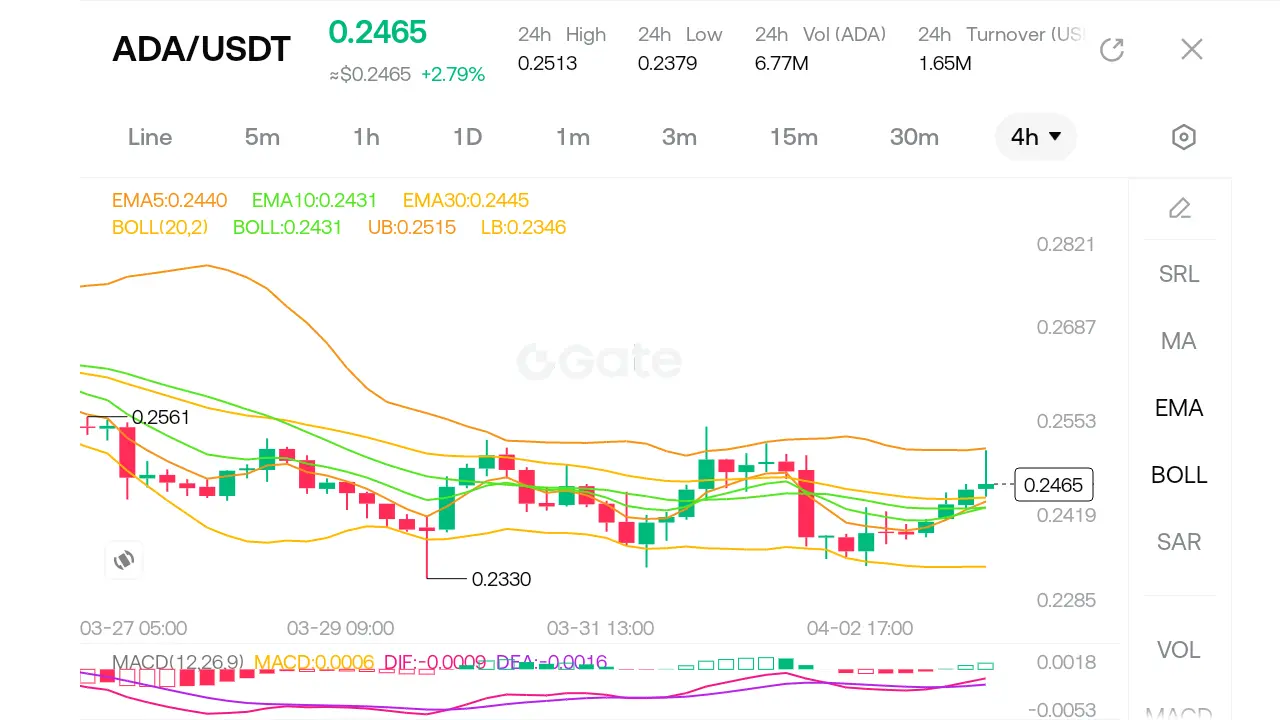1280x720 pixels.
Task: Toggle the BOLL indicator off
Action: [1179, 475]
